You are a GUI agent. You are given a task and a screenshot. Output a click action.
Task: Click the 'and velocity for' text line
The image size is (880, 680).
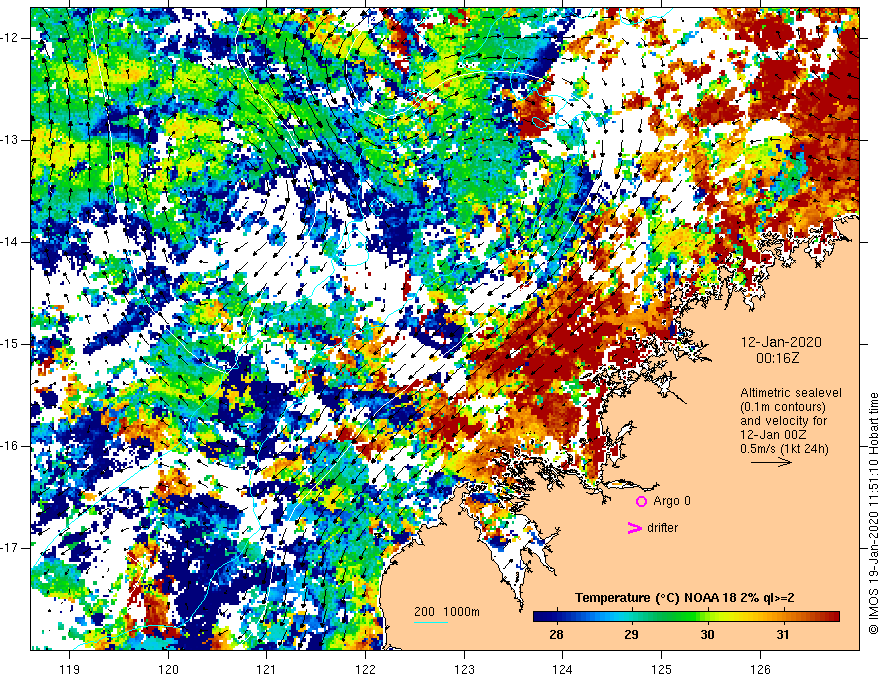point(783,421)
